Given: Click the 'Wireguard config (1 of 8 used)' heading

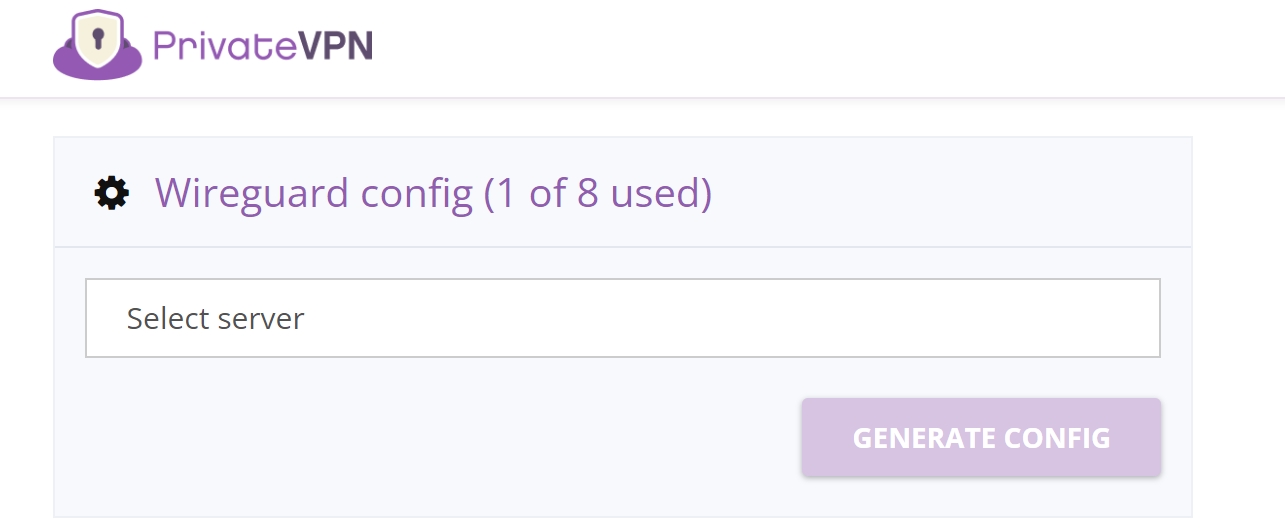Looking at the screenshot, I should coord(433,193).
